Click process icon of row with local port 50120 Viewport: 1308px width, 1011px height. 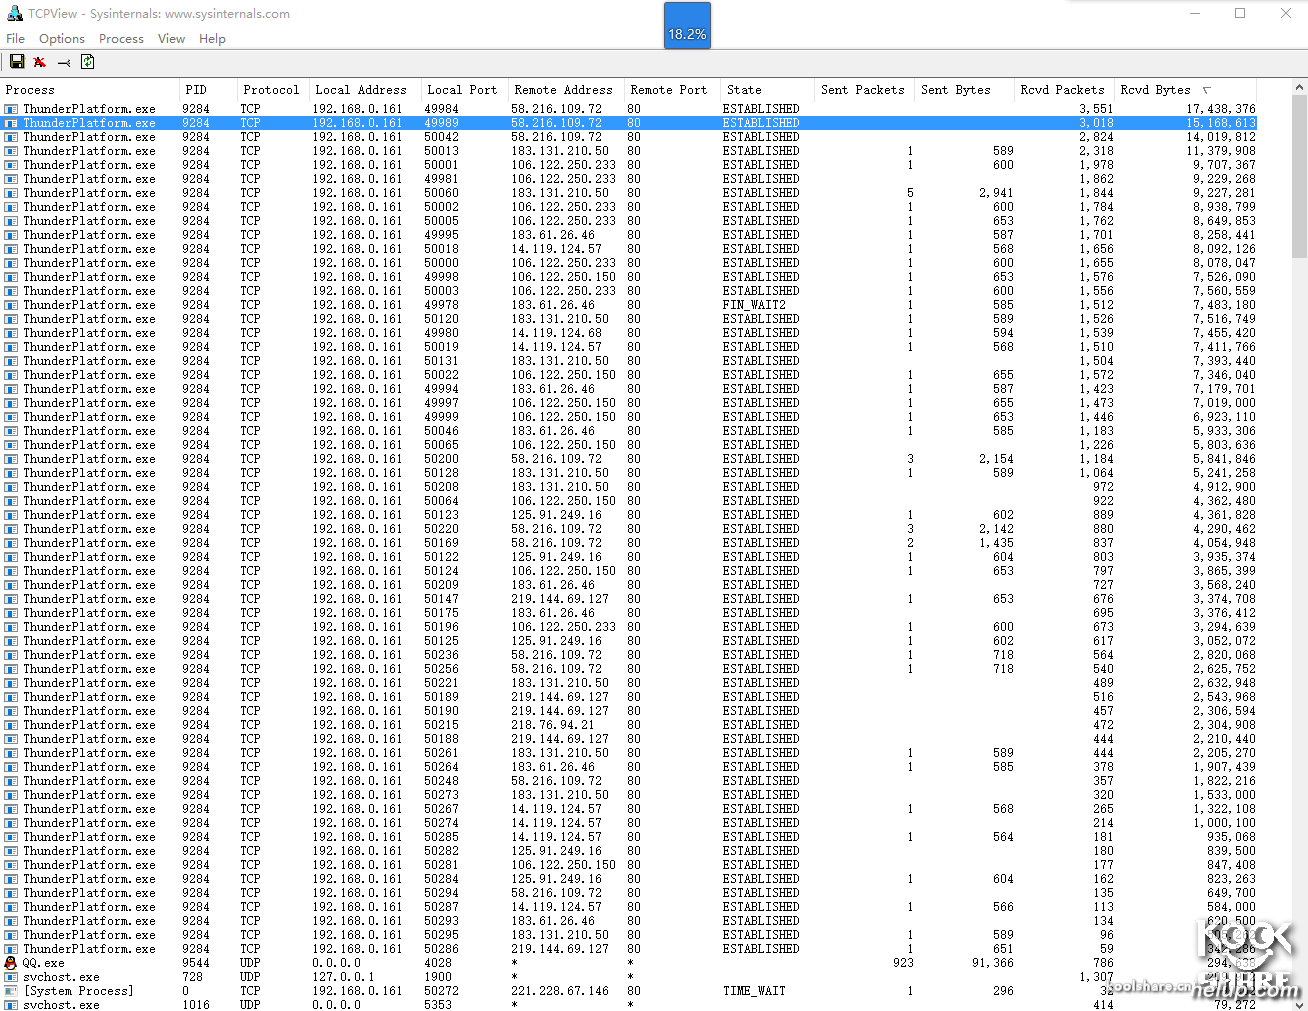point(11,319)
